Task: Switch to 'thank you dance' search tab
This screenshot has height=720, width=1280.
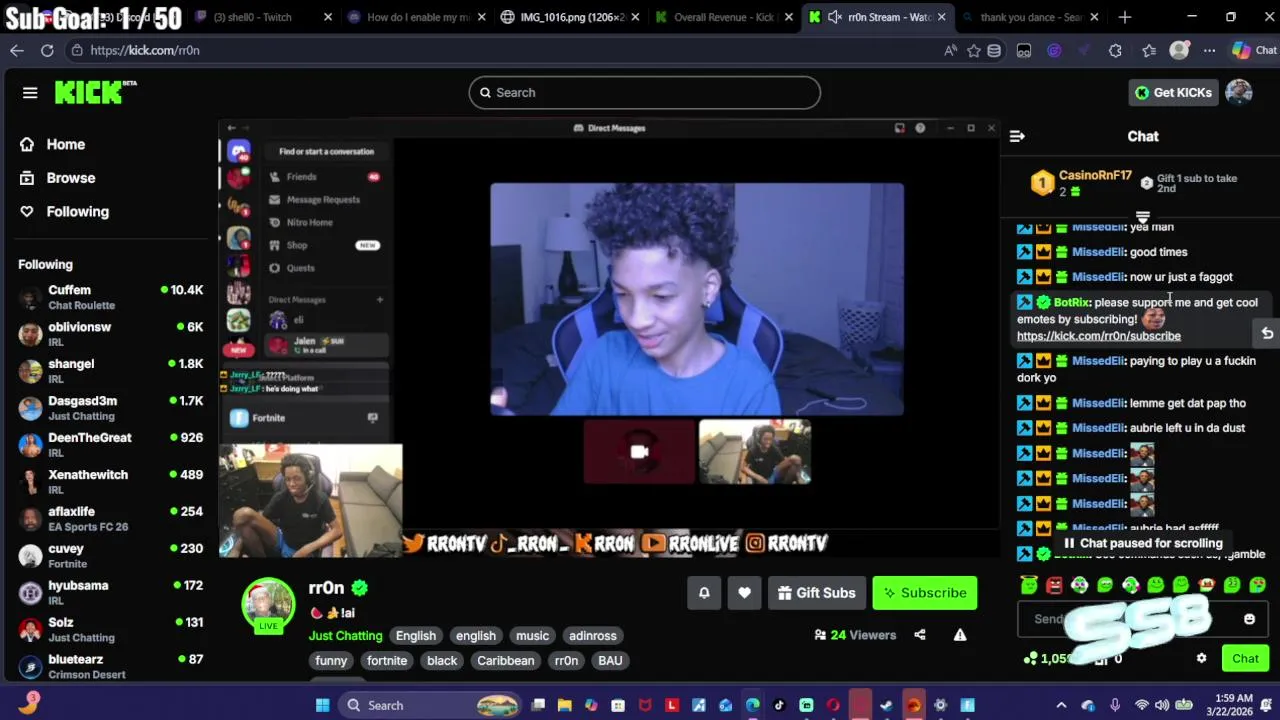Action: pyautogui.click(x=1030, y=17)
